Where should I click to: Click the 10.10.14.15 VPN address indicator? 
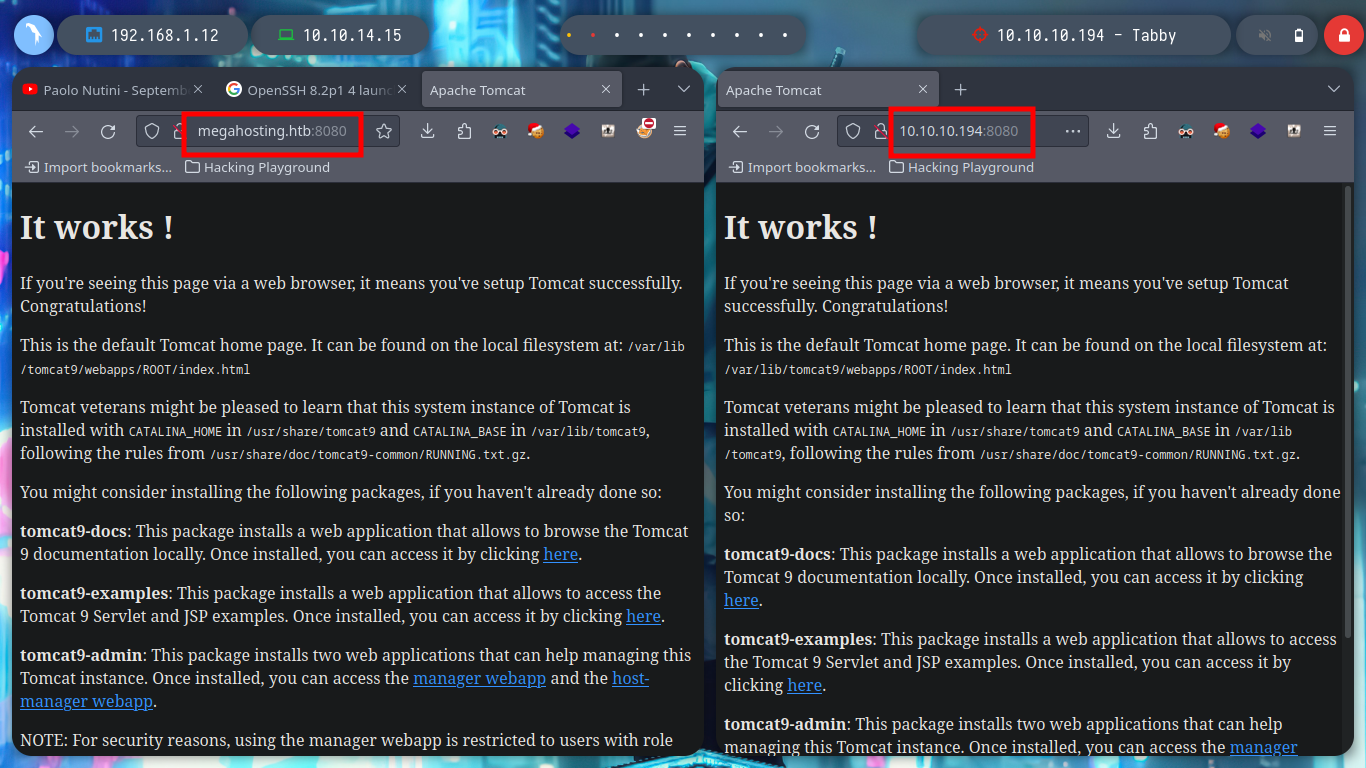tap(340, 35)
